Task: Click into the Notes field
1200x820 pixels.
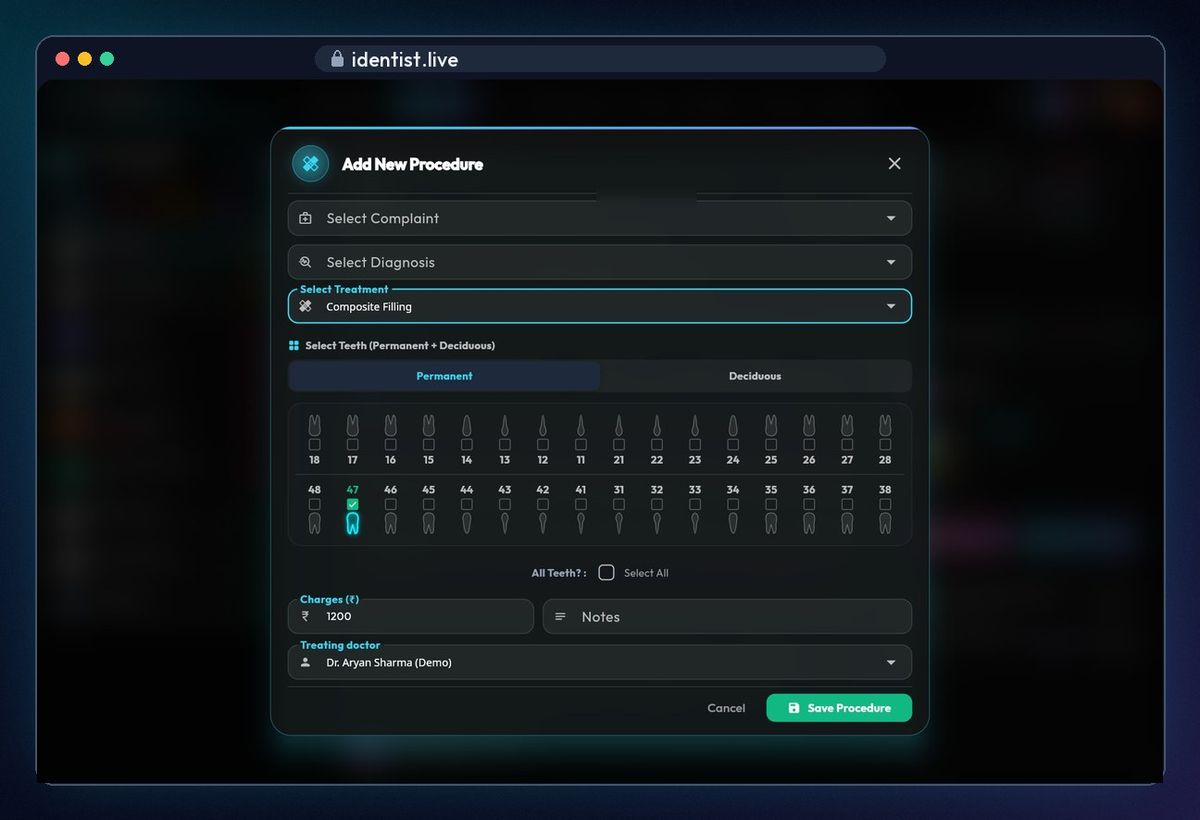Action: 727,617
